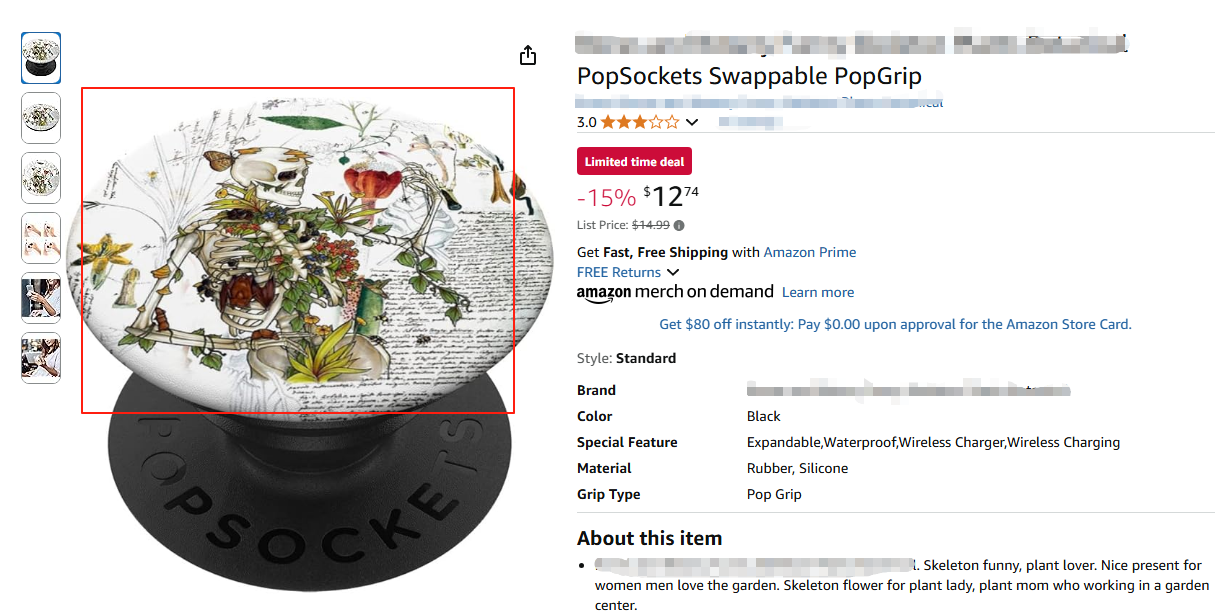Open the FREE Returns link

618,272
